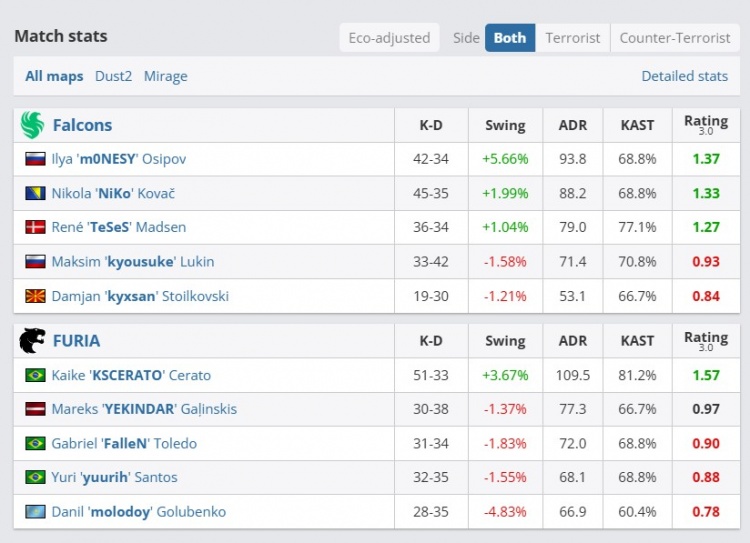The width and height of the screenshot is (750, 543).
Task: Click the Russian flag beside m0NESY
Action: 35,159
